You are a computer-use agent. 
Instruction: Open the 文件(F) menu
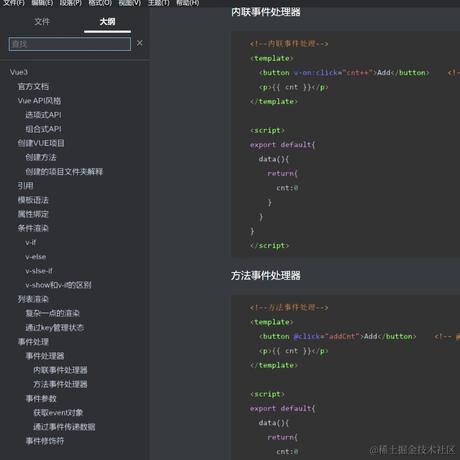click(14, 3)
